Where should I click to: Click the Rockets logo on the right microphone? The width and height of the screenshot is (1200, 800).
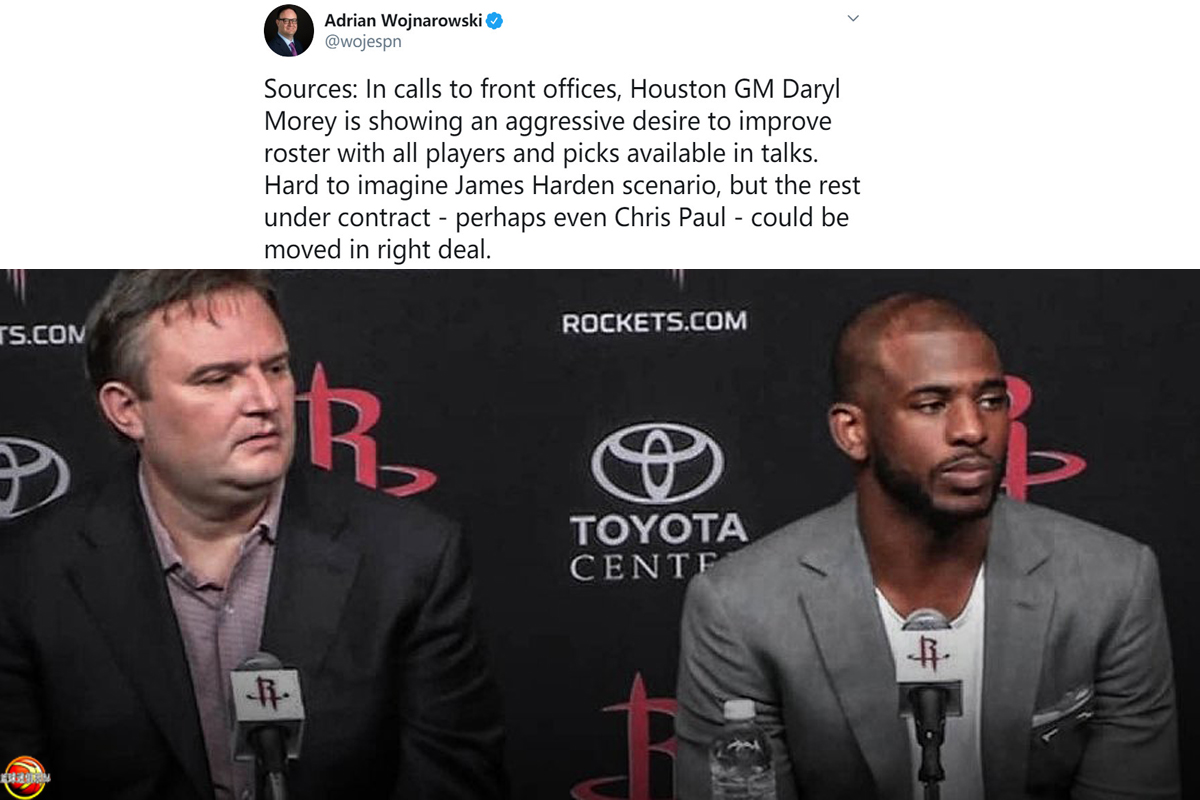[x=928, y=653]
